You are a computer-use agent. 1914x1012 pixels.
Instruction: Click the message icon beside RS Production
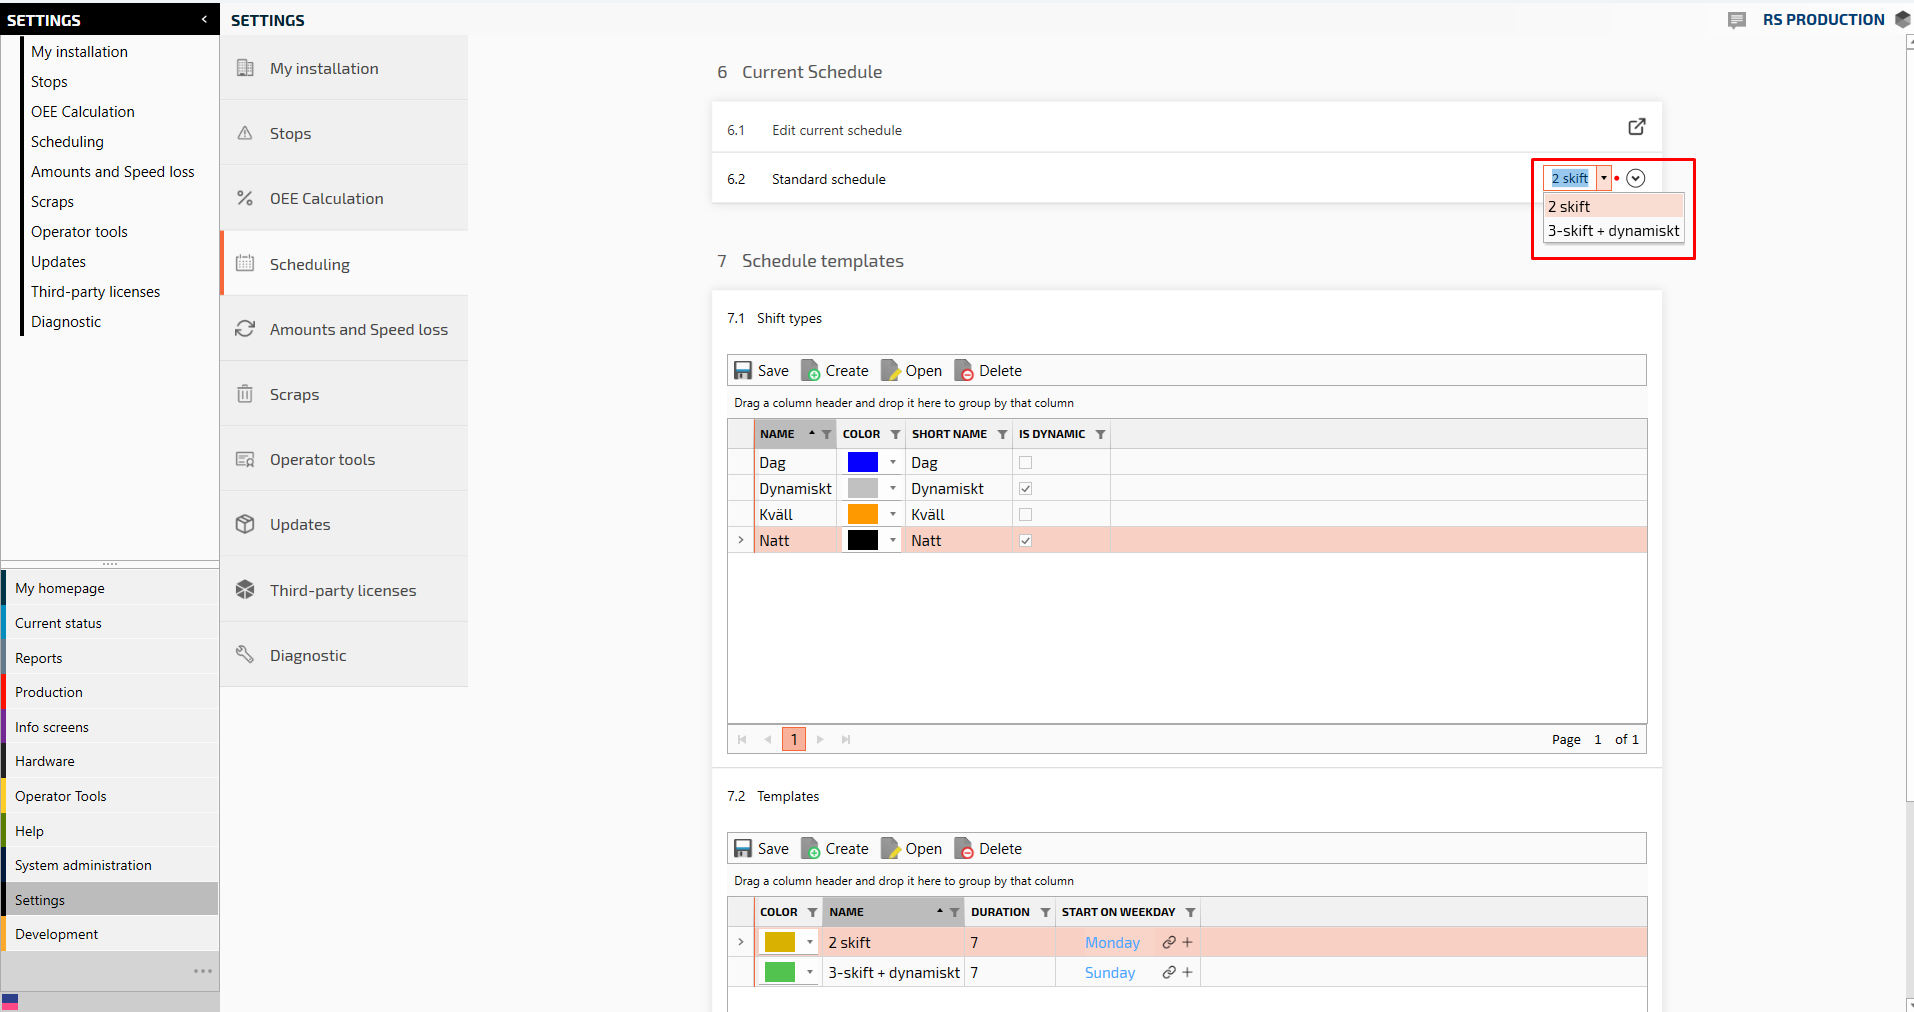point(1737,20)
